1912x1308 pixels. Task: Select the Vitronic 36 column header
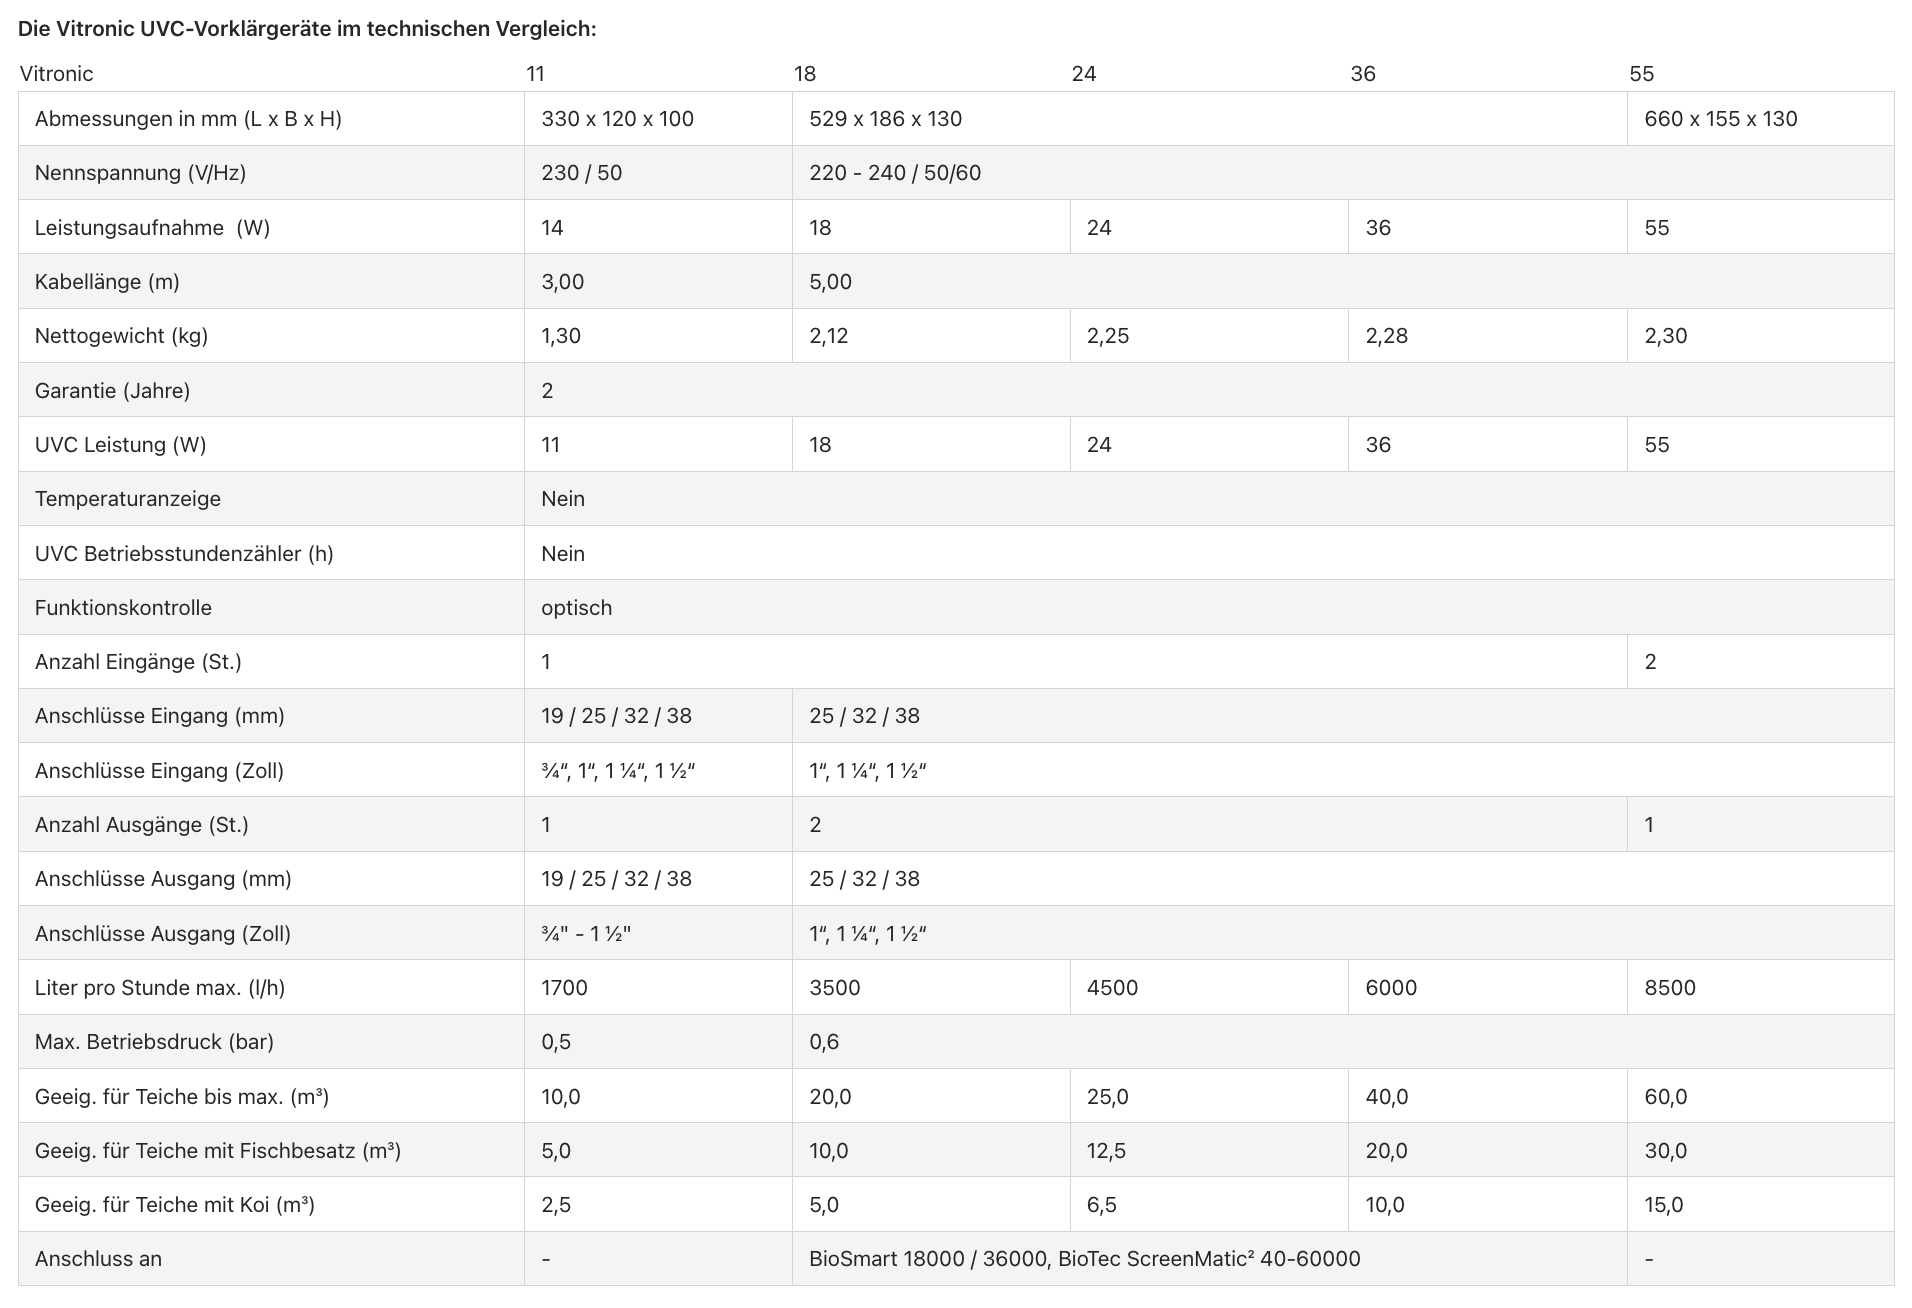point(1363,74)
